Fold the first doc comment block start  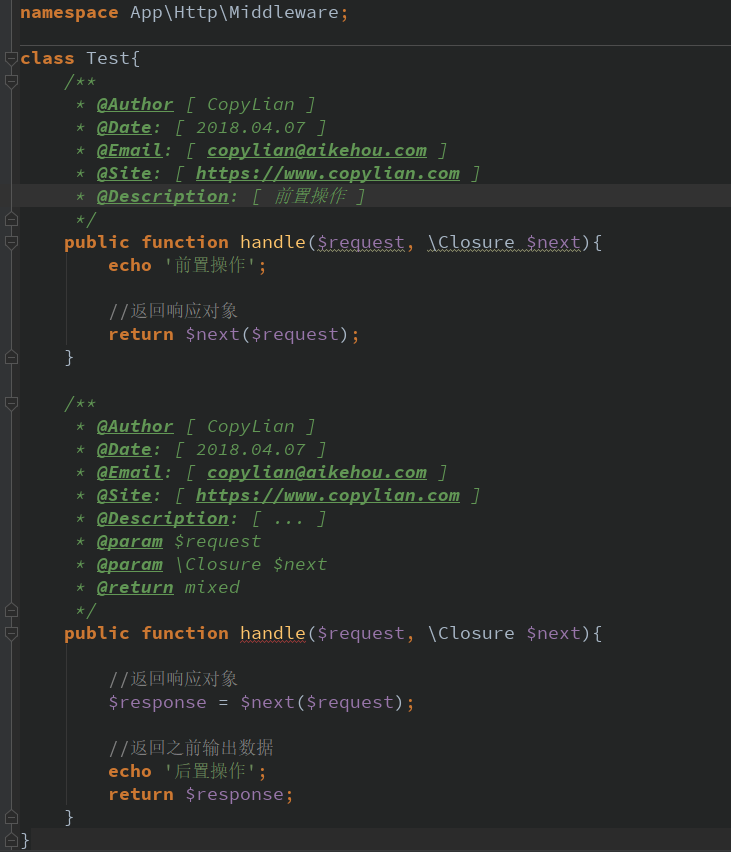(x=11, y=81)
